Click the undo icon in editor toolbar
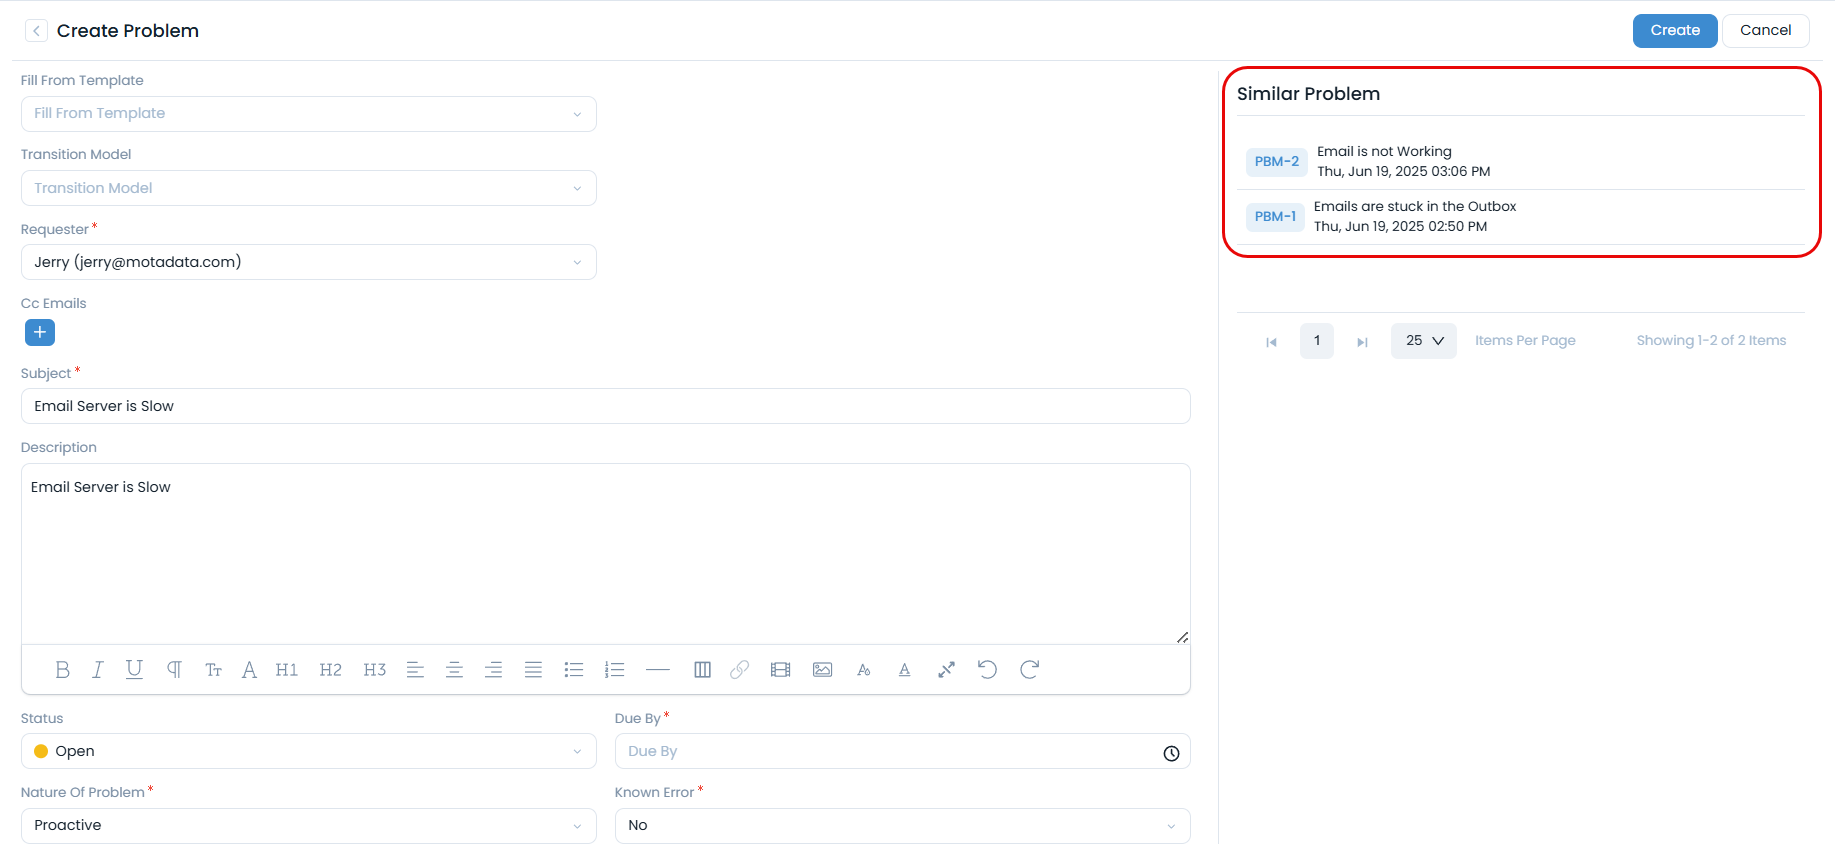 tap(987, 670)
